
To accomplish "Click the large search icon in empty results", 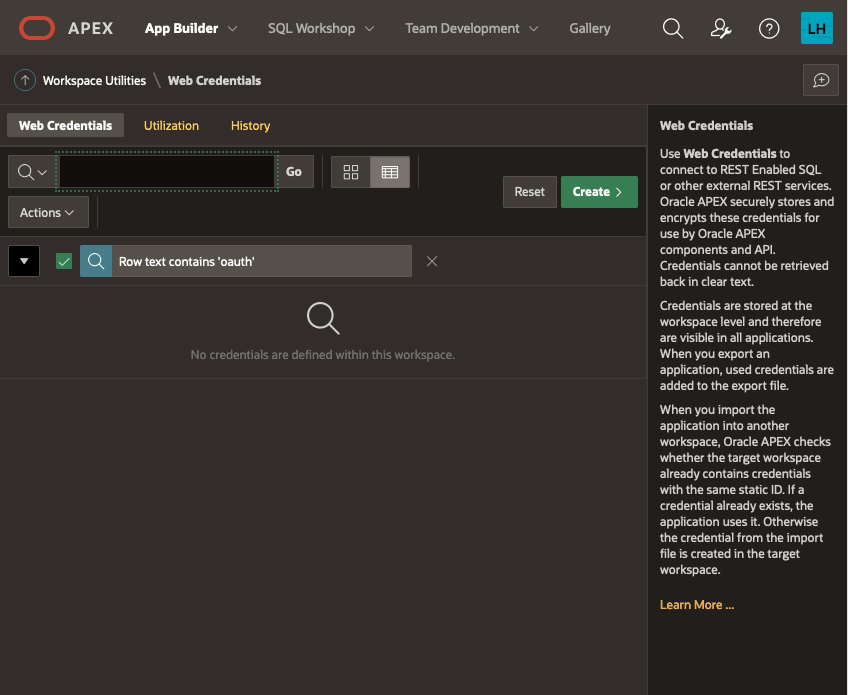I will click(322, 317).
